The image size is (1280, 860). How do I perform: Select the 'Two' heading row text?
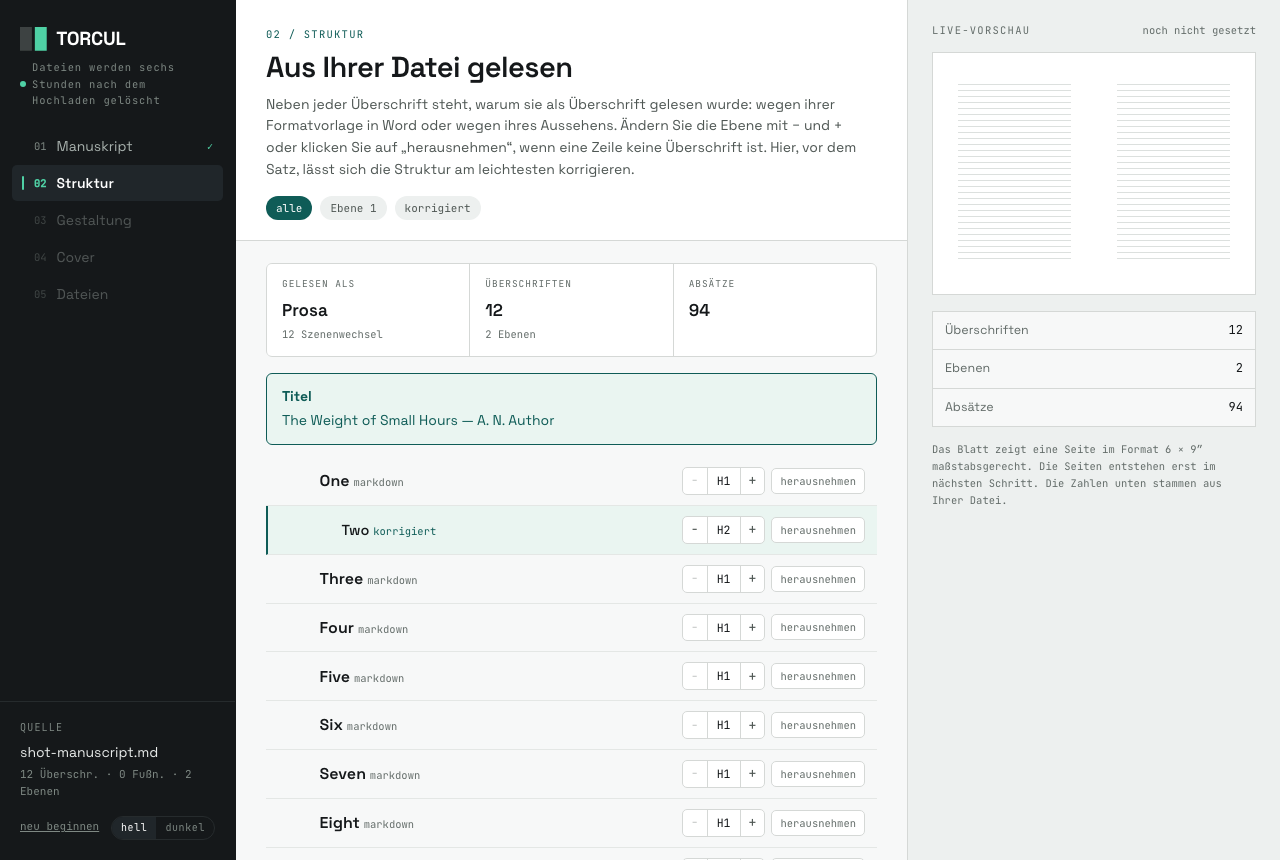[x=355, y=530]
